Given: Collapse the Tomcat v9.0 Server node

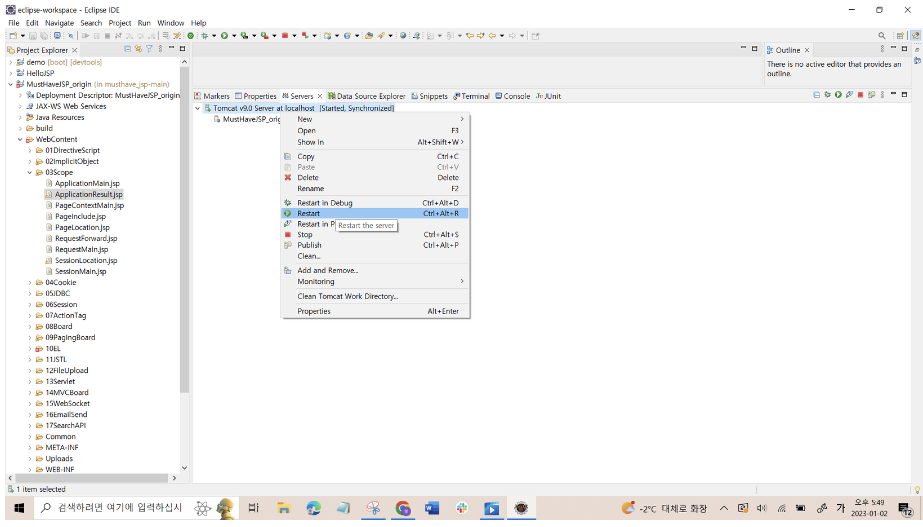Looking at the screenshot, I should pyautogui.click(x=198, y=108).
